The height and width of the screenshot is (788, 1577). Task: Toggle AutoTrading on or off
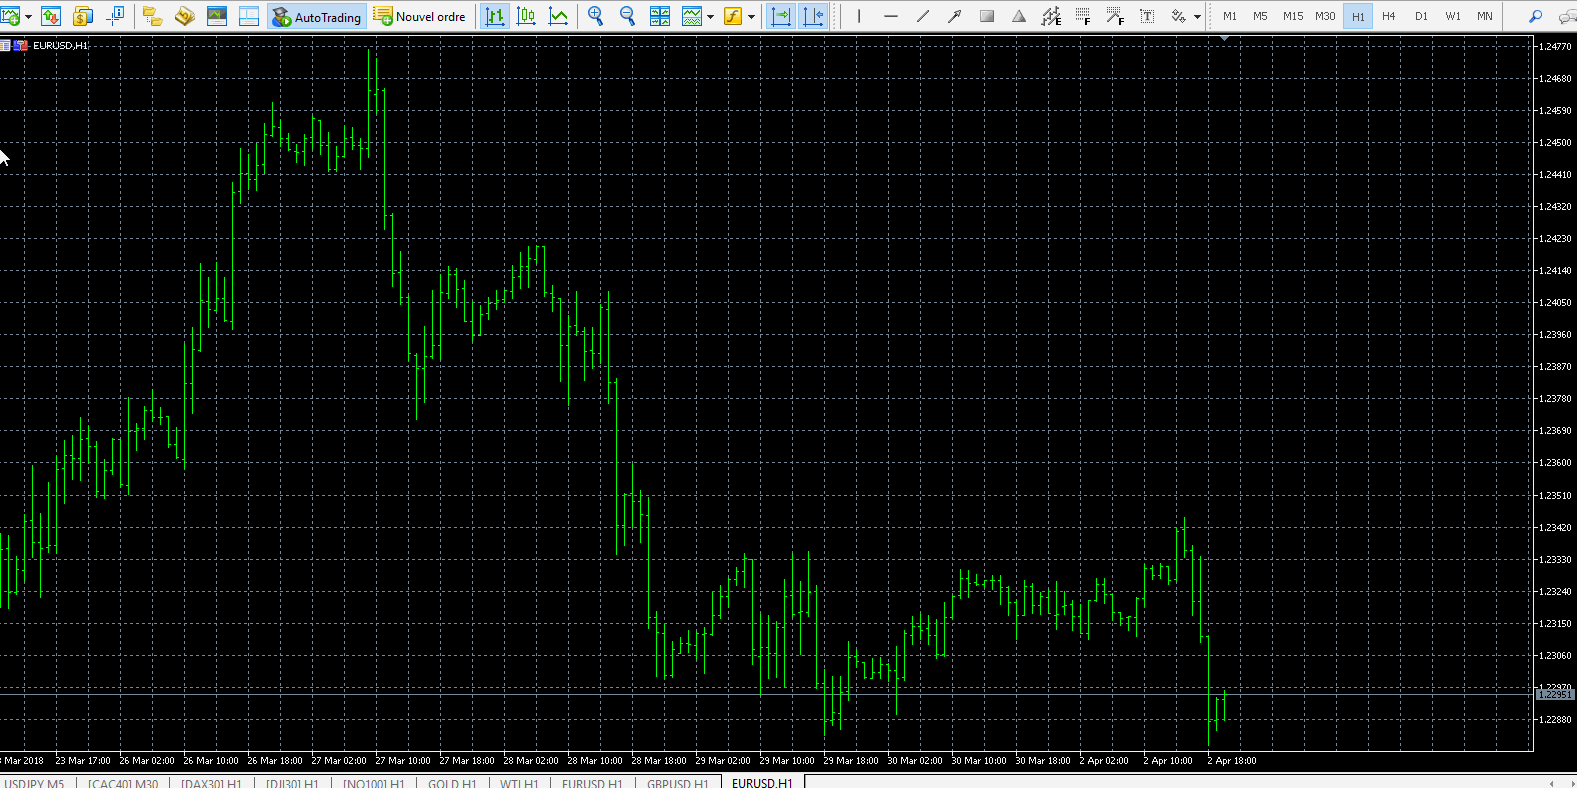coord(317,16)
